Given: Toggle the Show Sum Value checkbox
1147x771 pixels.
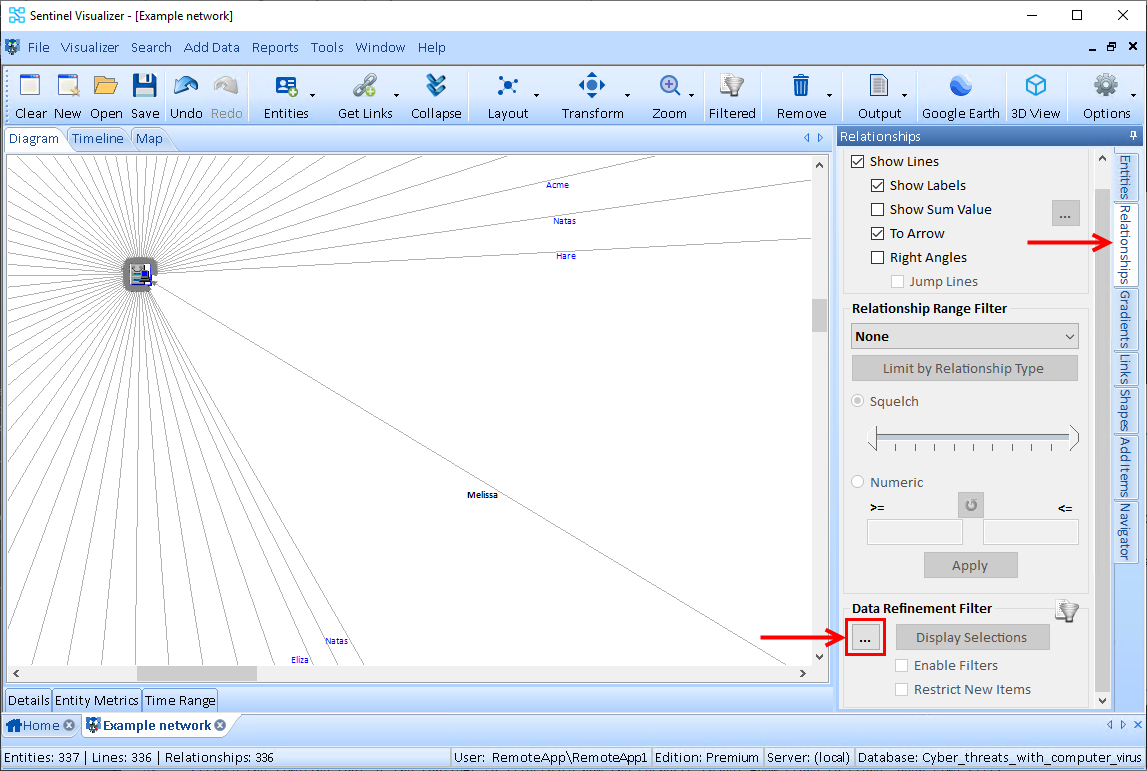Looking at the screenshot, I should pyautogui.click(x=878, y=209).
